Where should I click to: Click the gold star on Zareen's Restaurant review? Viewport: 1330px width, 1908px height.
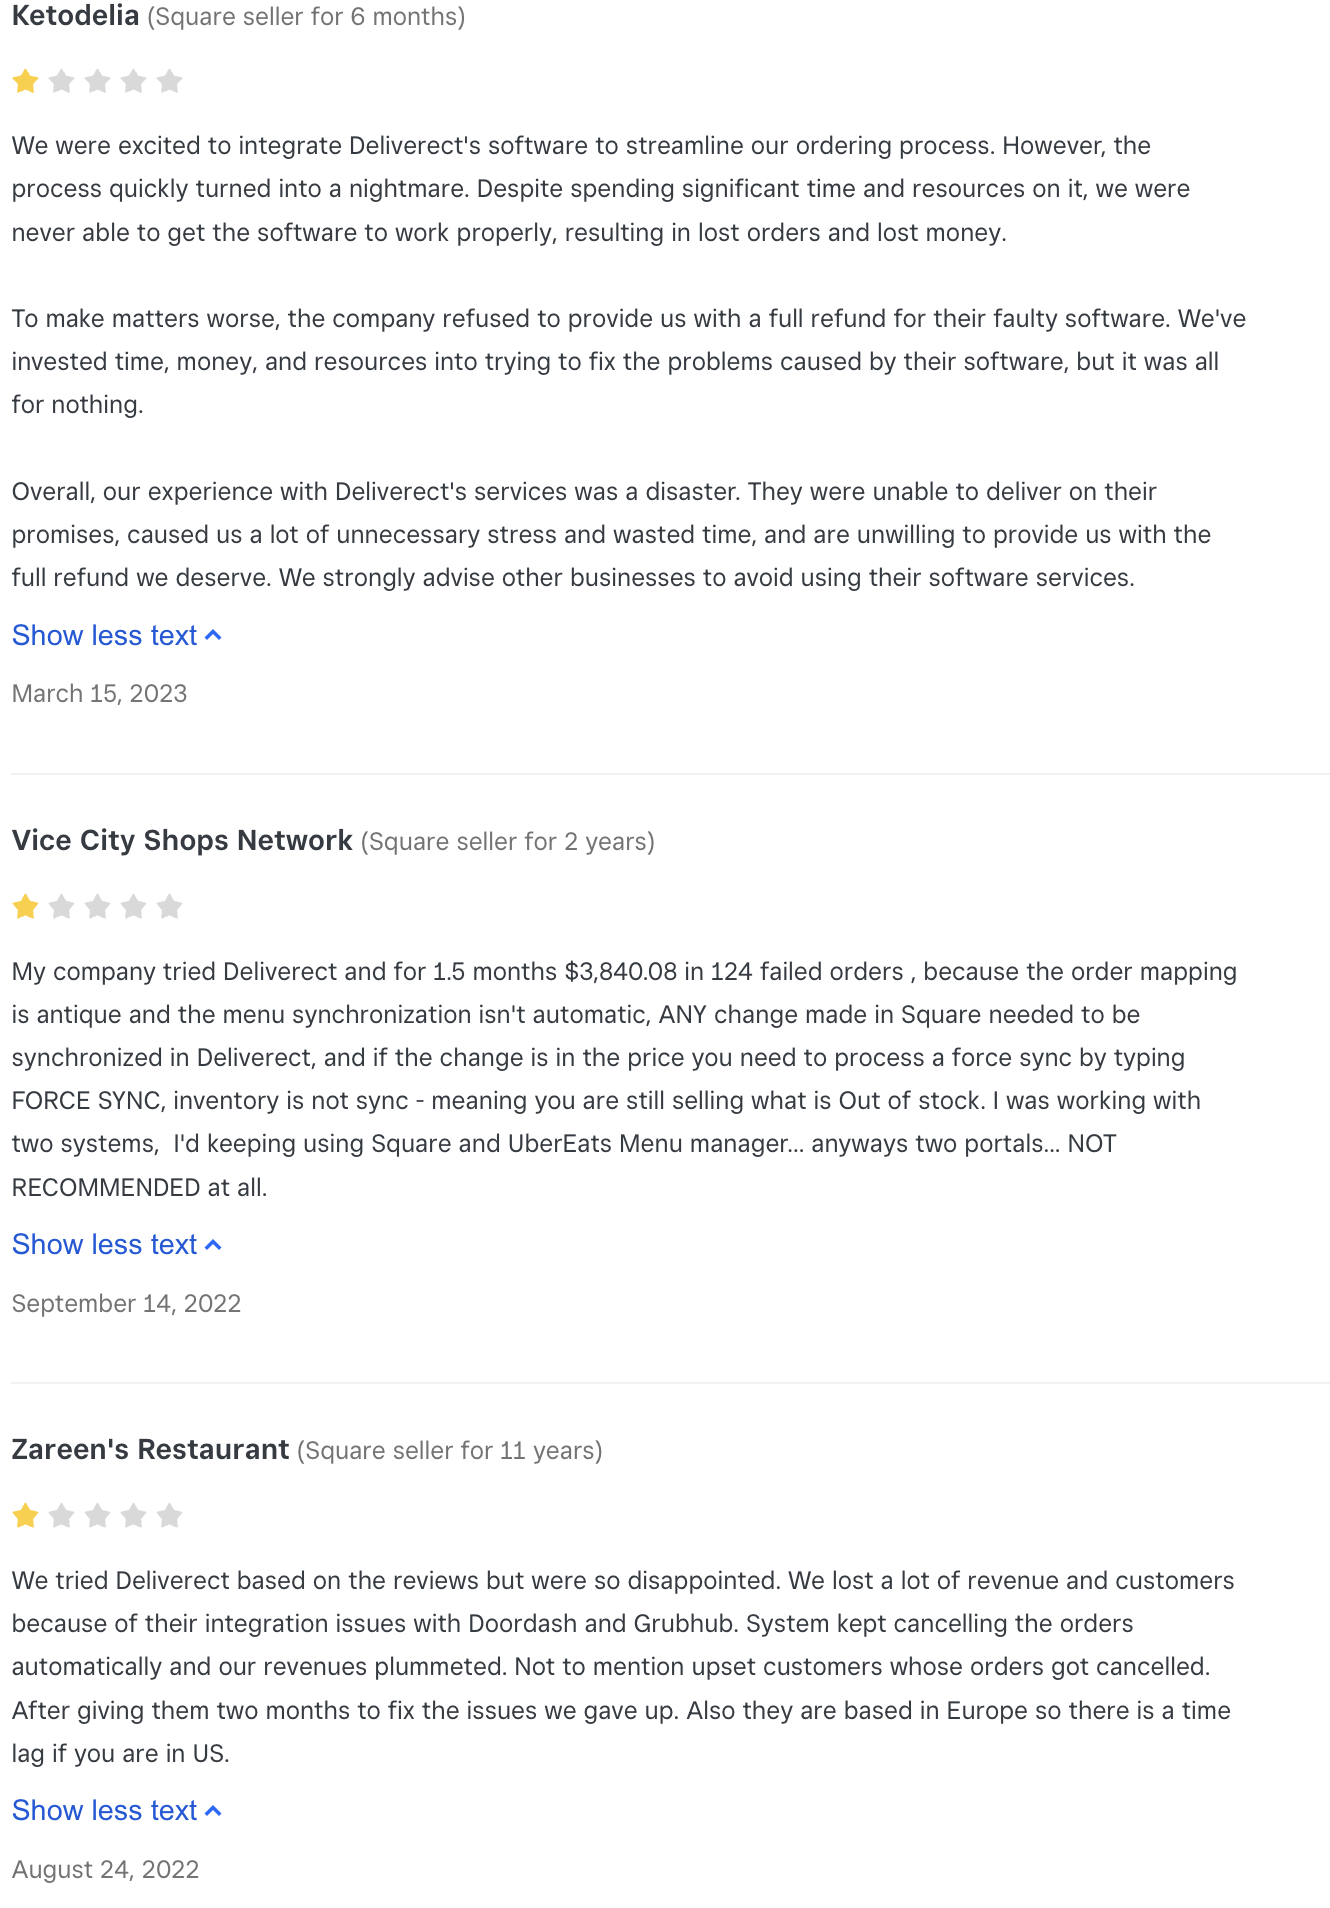point(26,1516)
